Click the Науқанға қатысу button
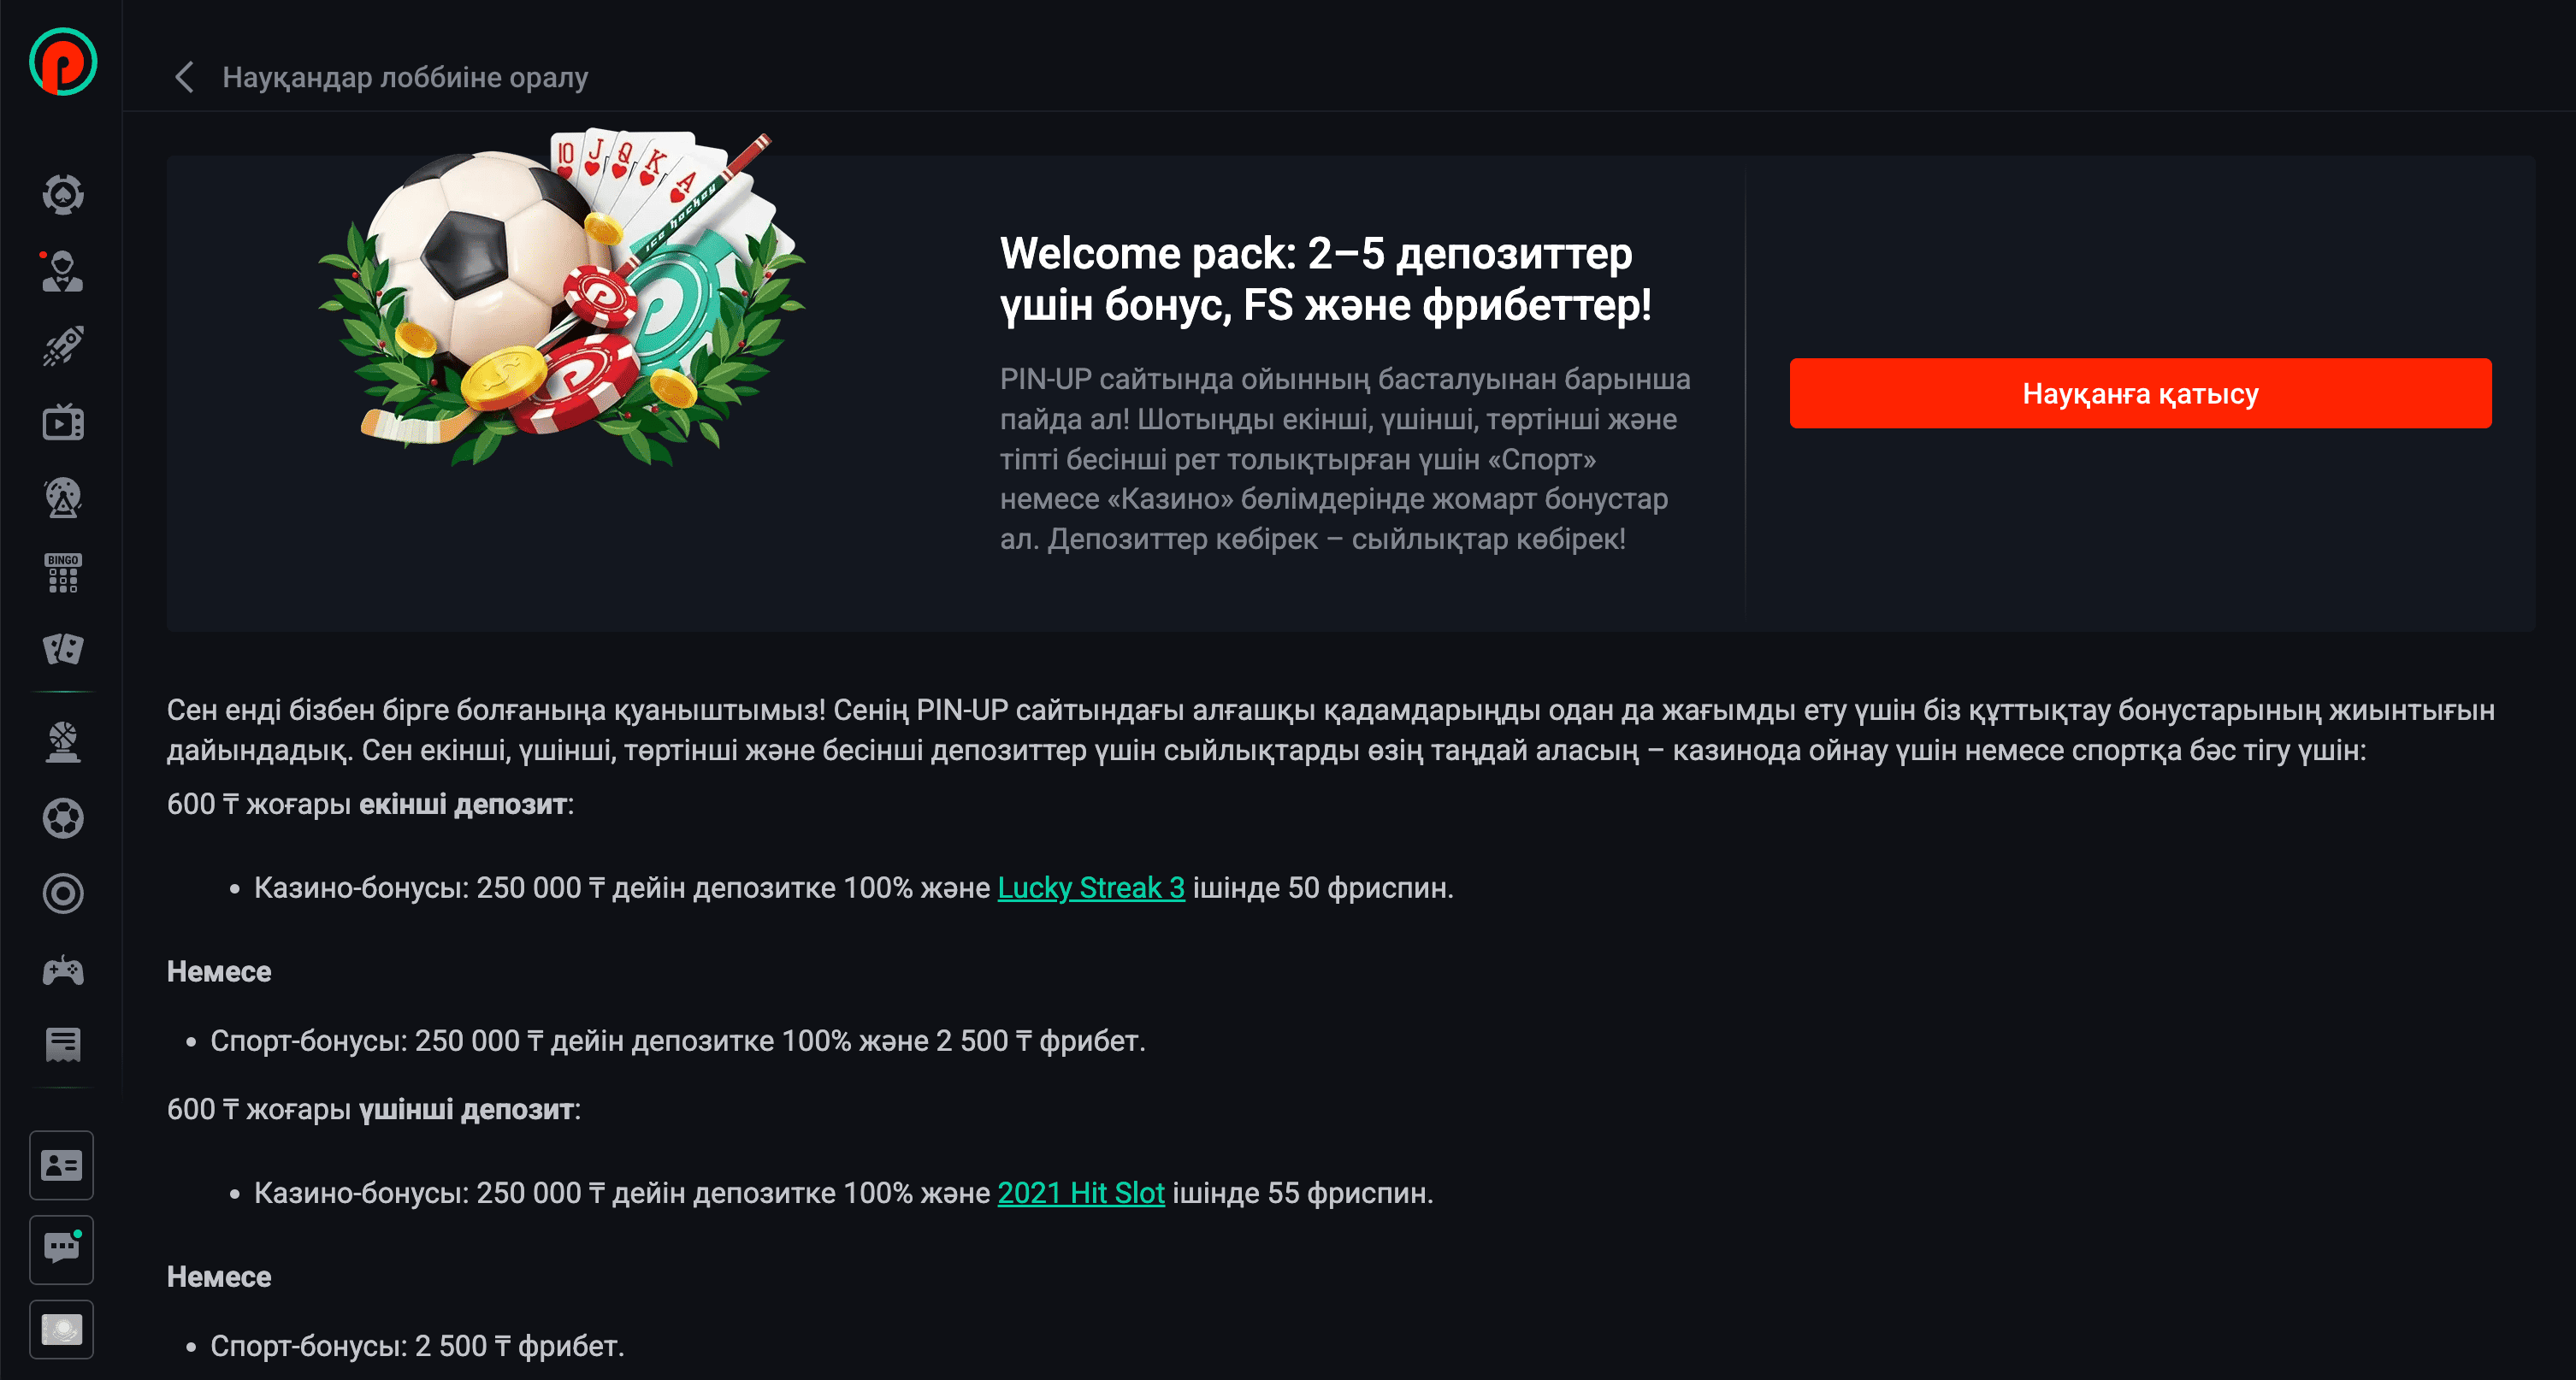The image size is (2576, 1380). click(x=2140, y=393)
